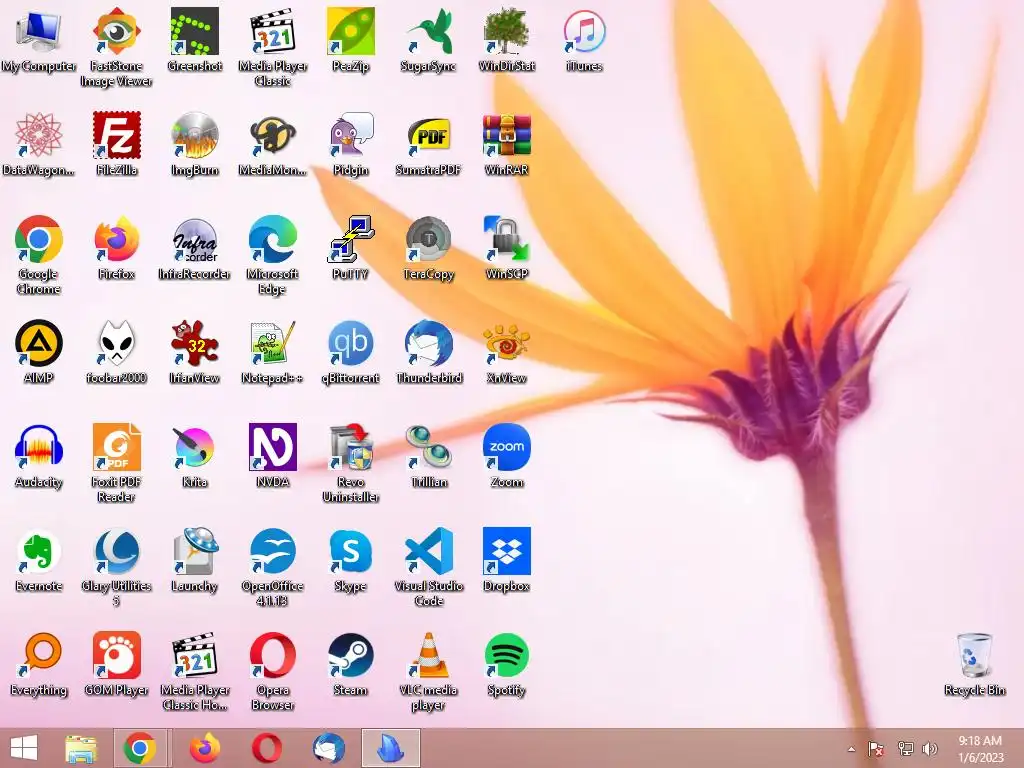
Task: Select the Foxit PDF Reader shortcut
Action: click(x=116, y=447)
